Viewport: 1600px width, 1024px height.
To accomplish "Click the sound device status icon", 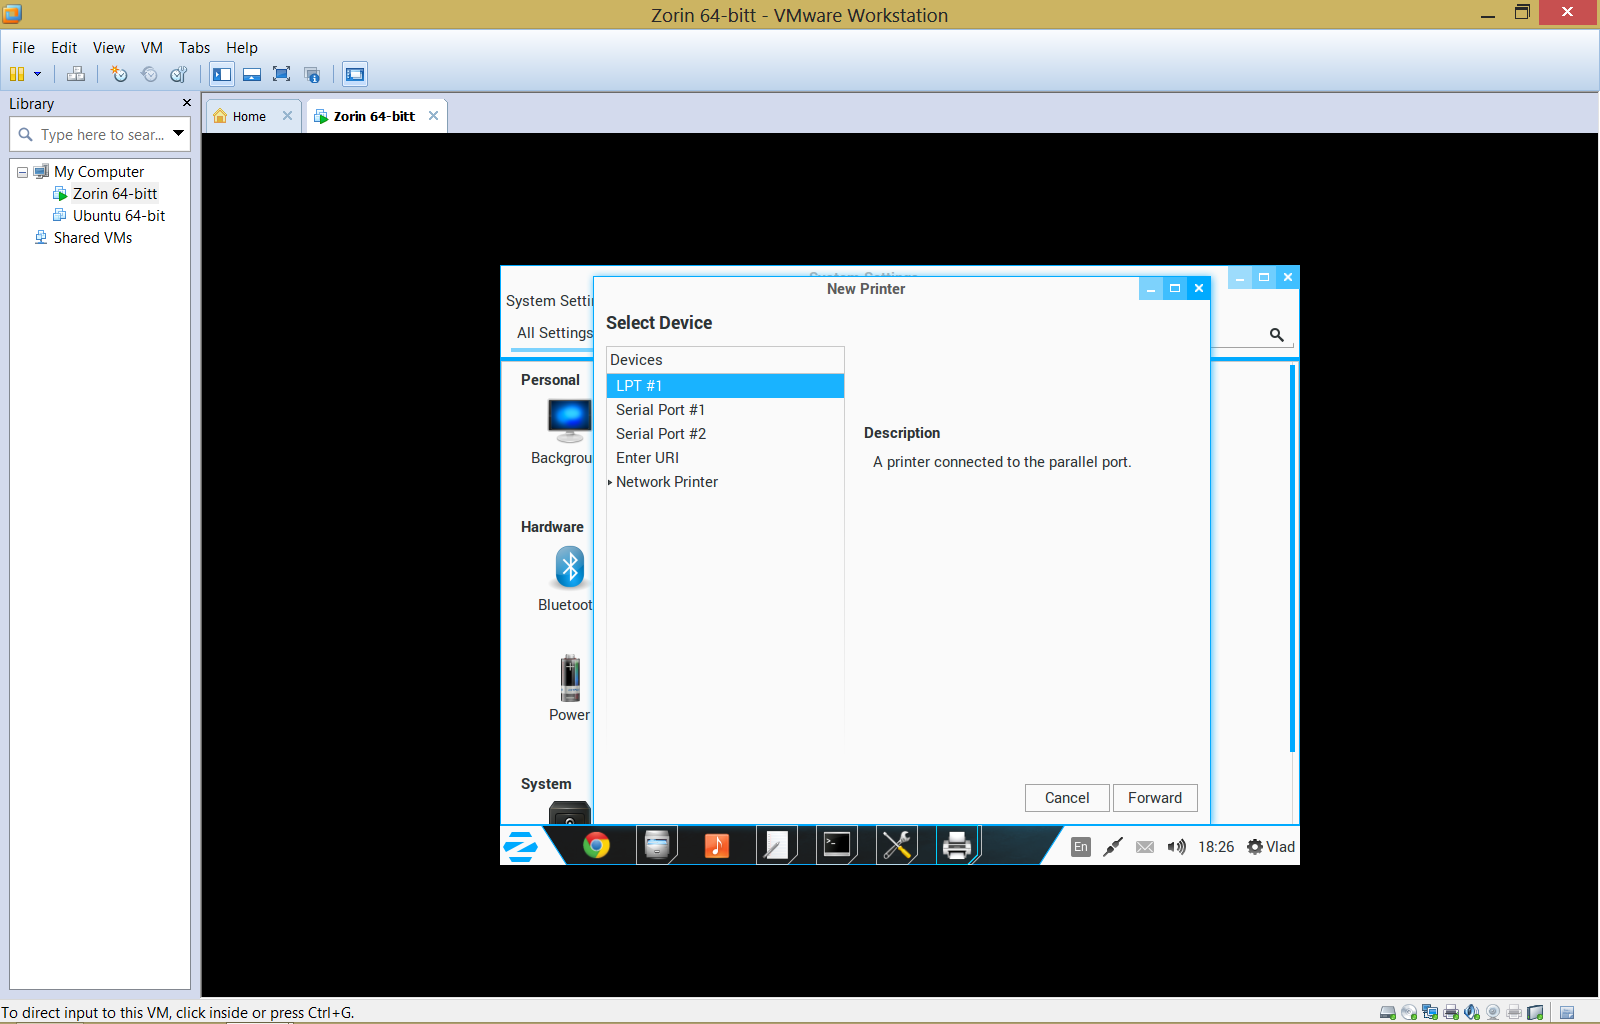I will [x=1472, y=1012].
